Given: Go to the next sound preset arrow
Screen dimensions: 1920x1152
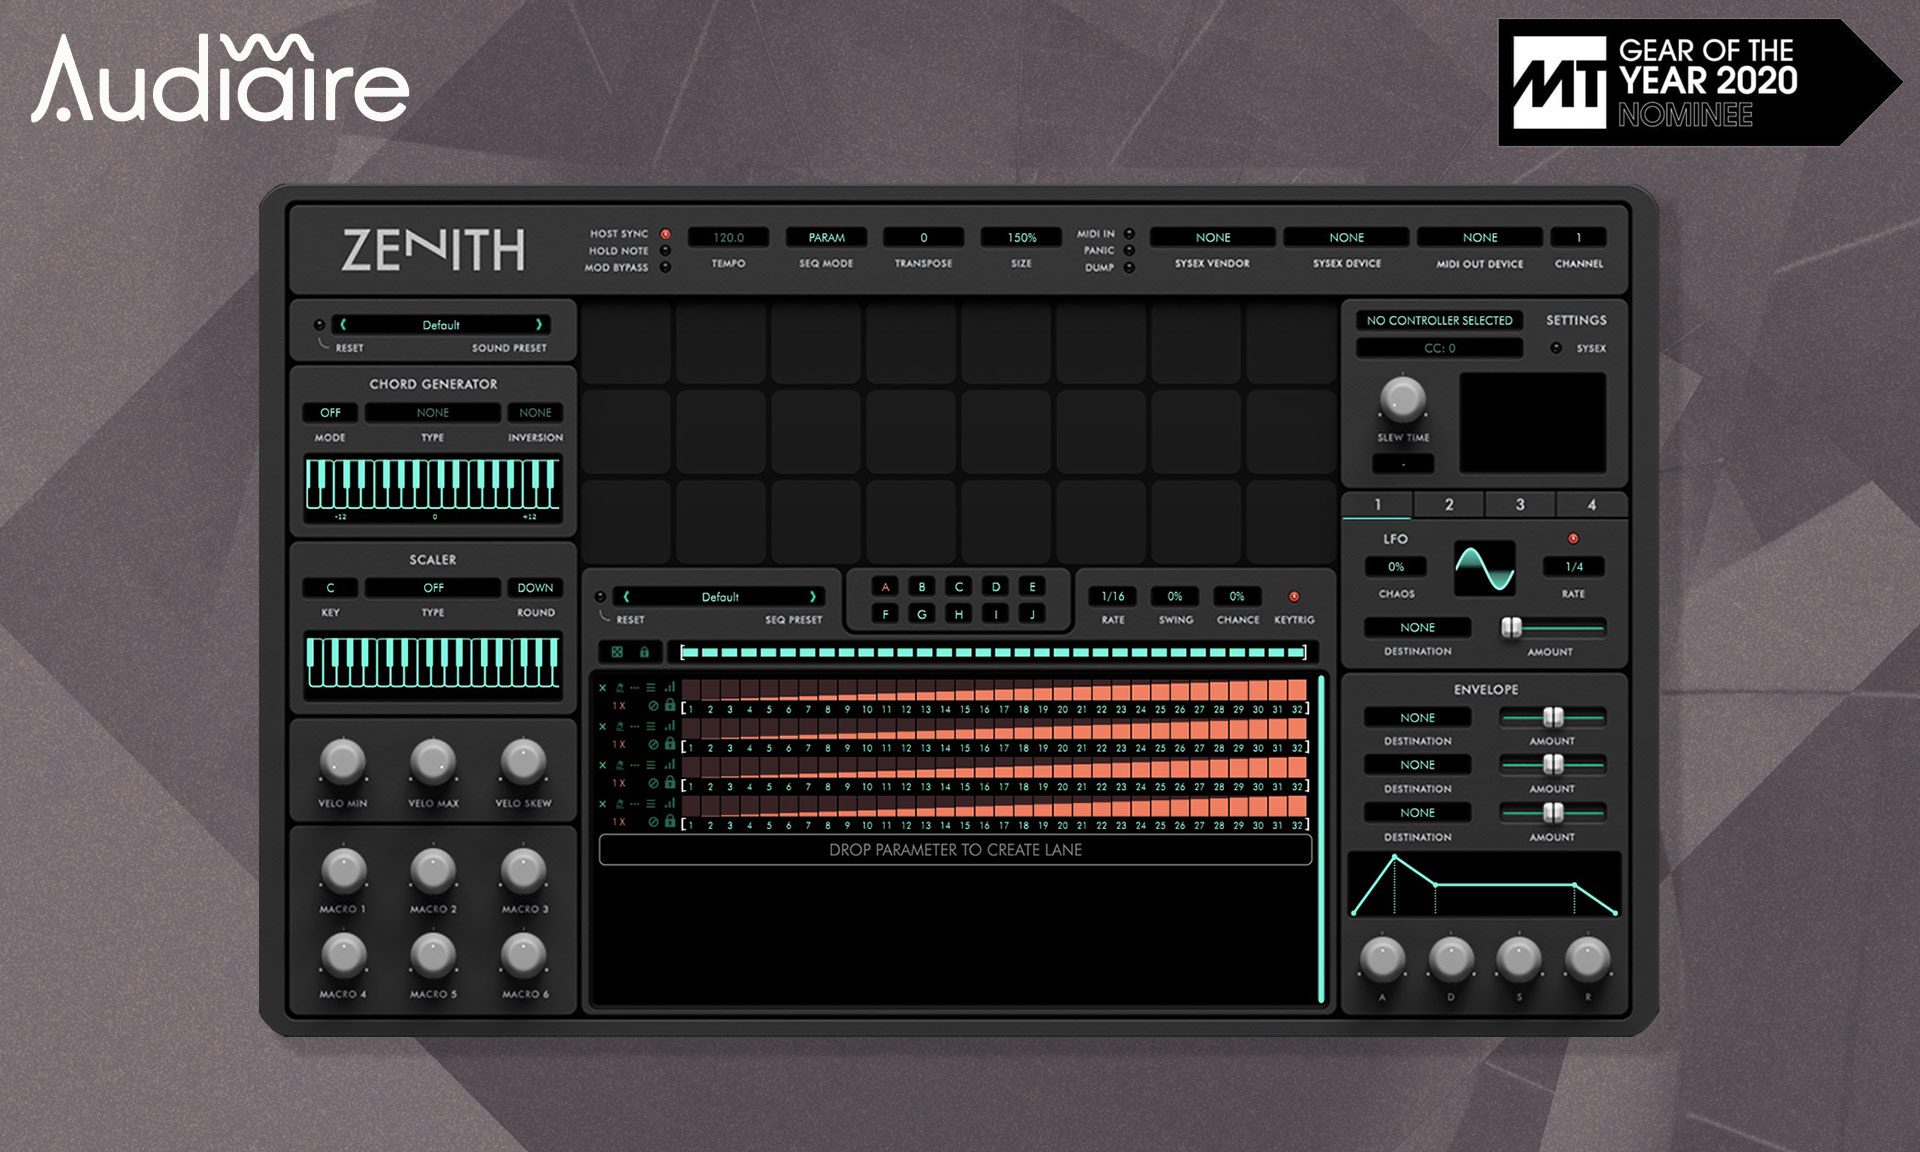Looking at the screenshot, I should coord(539,325).
